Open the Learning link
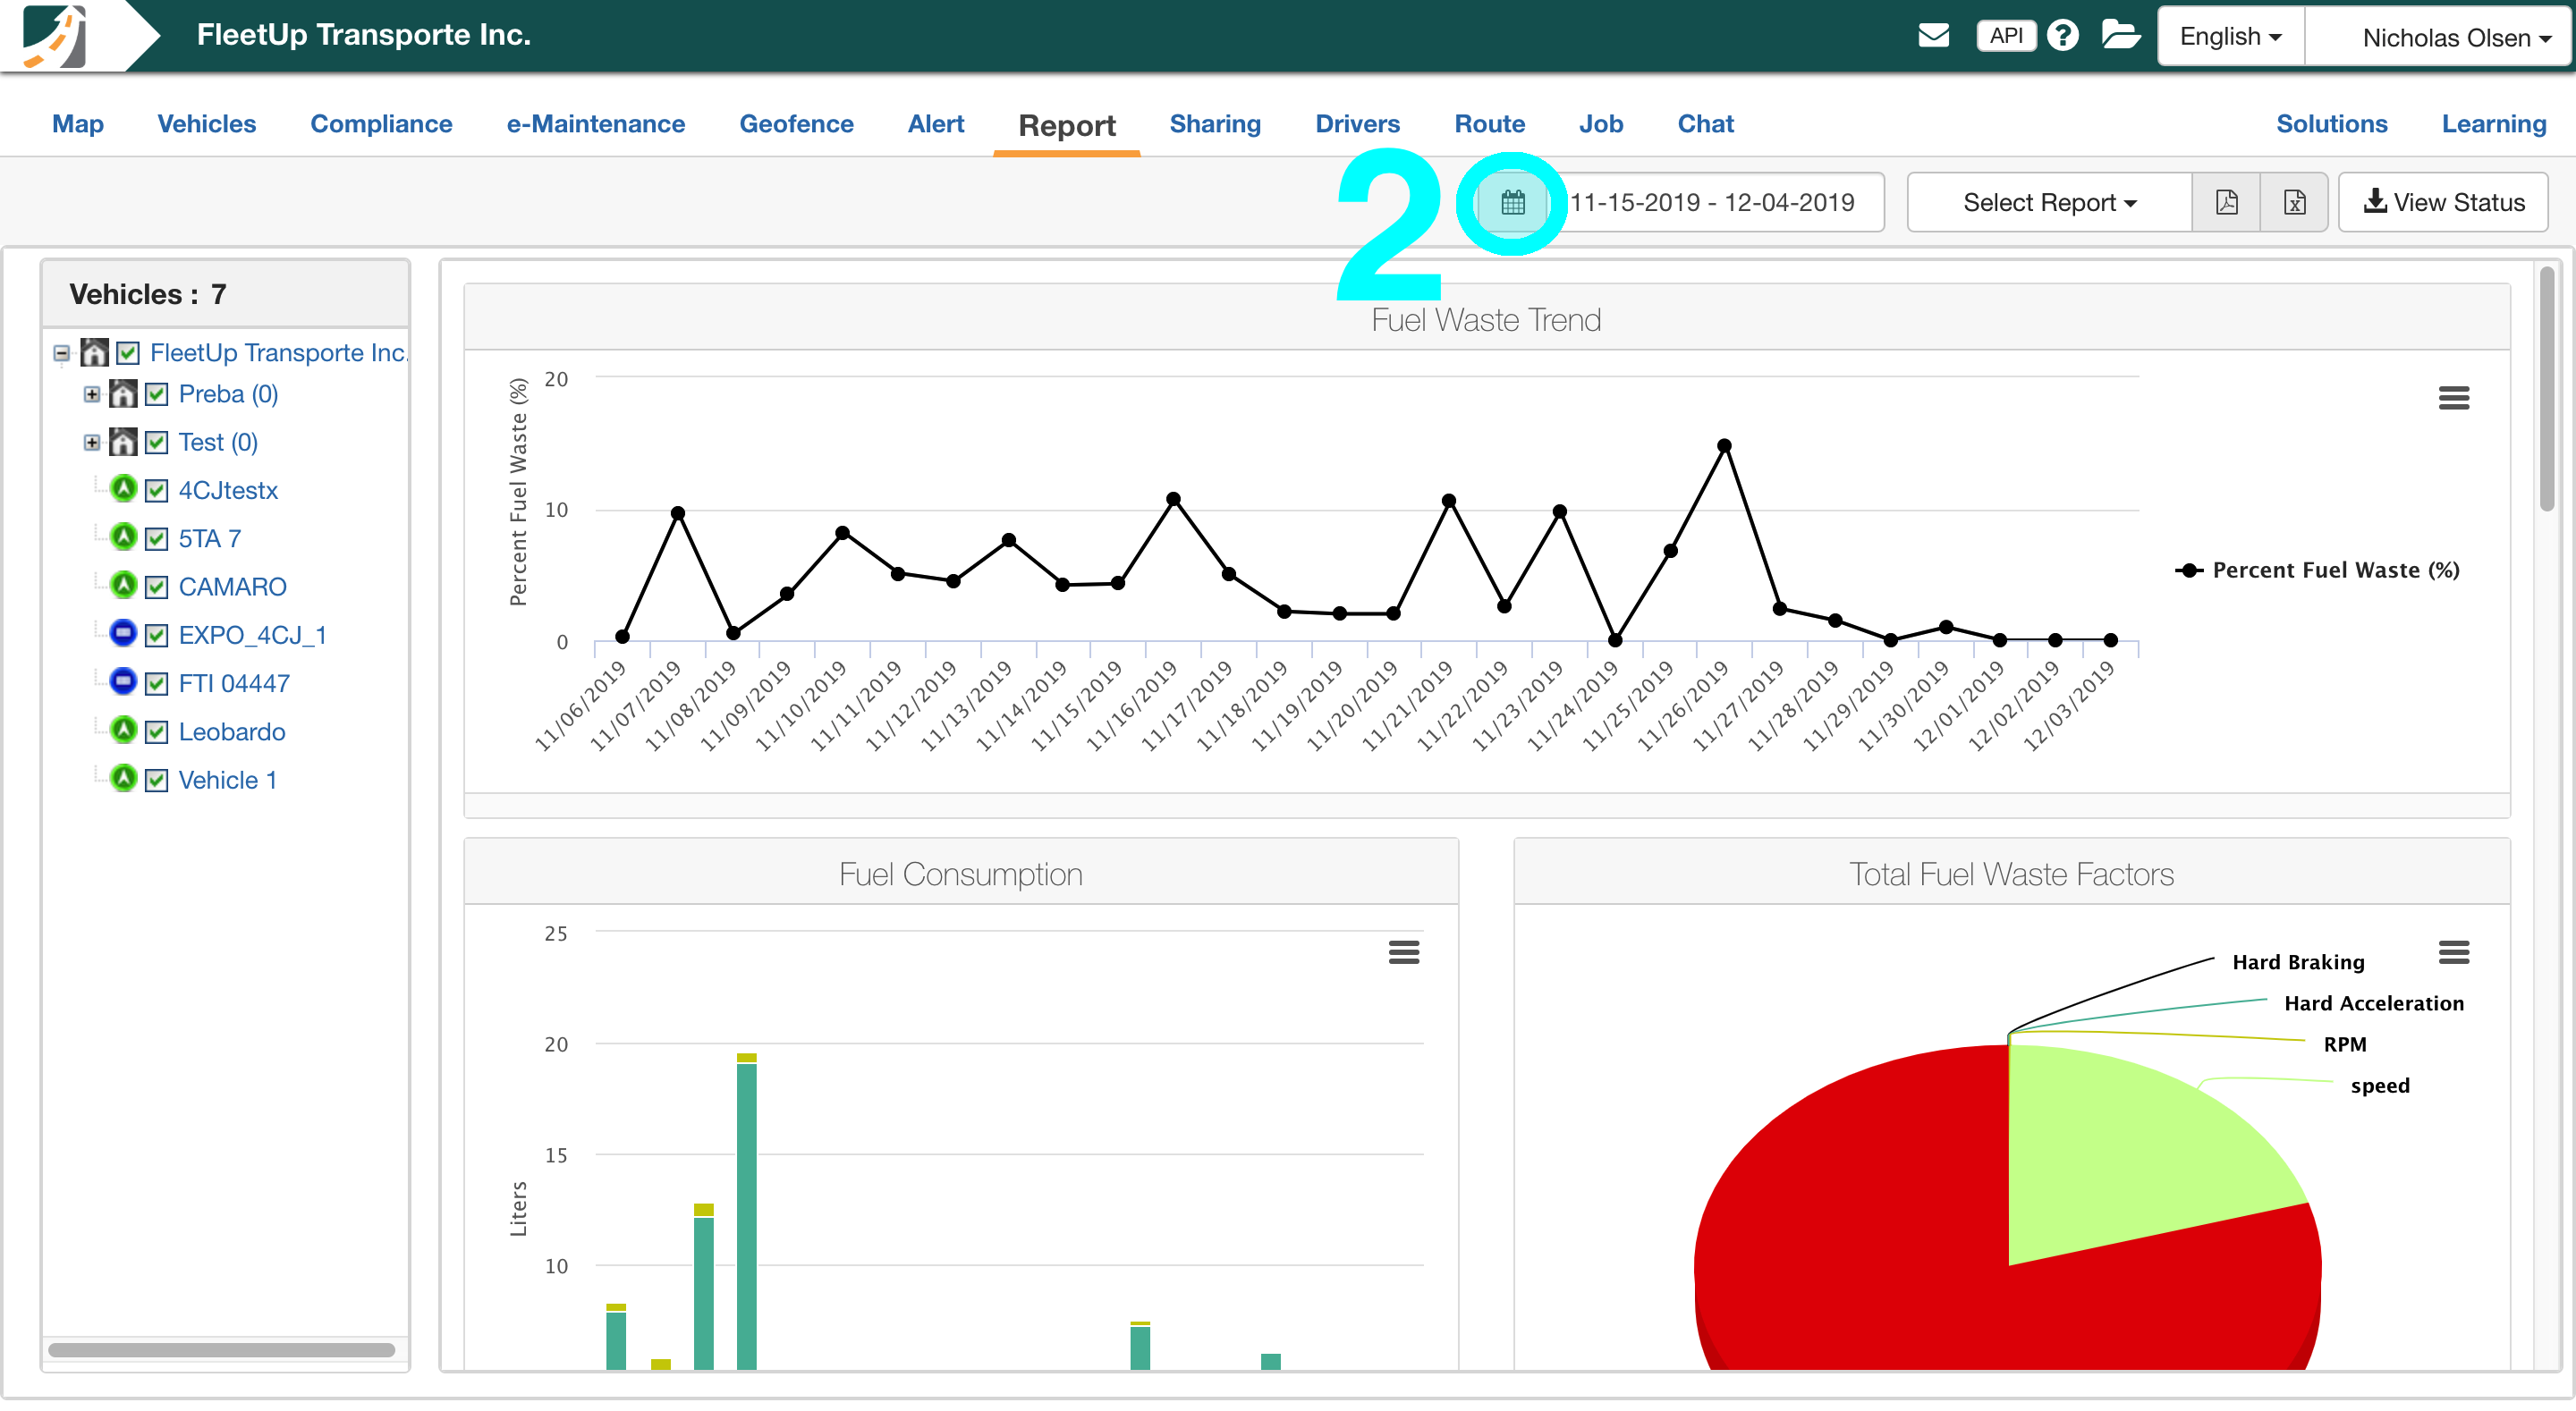This screenshot has width=2576, height=1411. (x=2493, y=124)
